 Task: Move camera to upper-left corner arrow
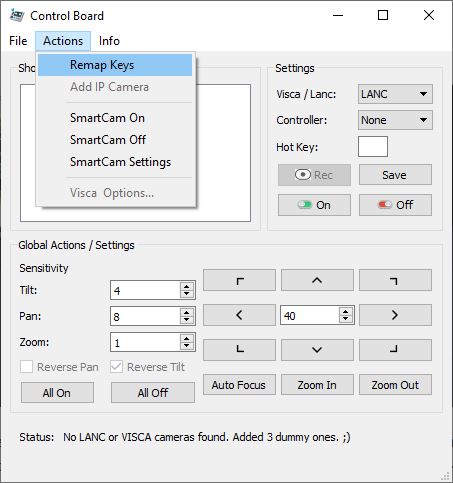click(239, 280)
